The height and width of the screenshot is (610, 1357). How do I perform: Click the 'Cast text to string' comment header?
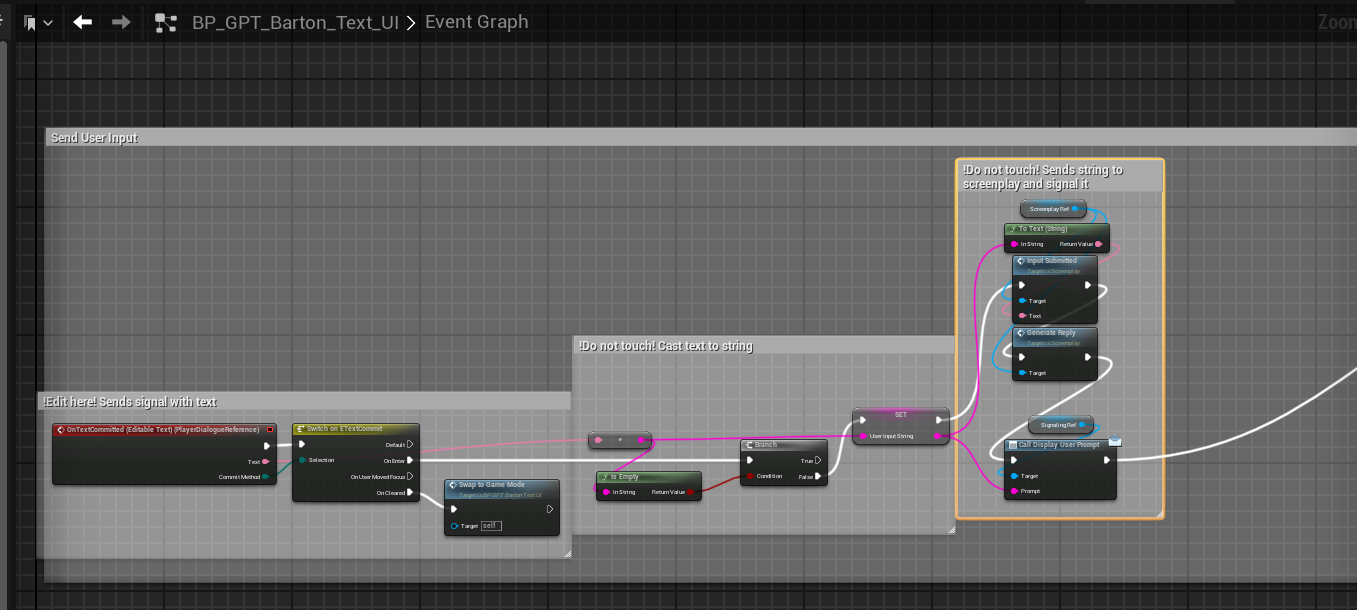click(x=665, y=346)
